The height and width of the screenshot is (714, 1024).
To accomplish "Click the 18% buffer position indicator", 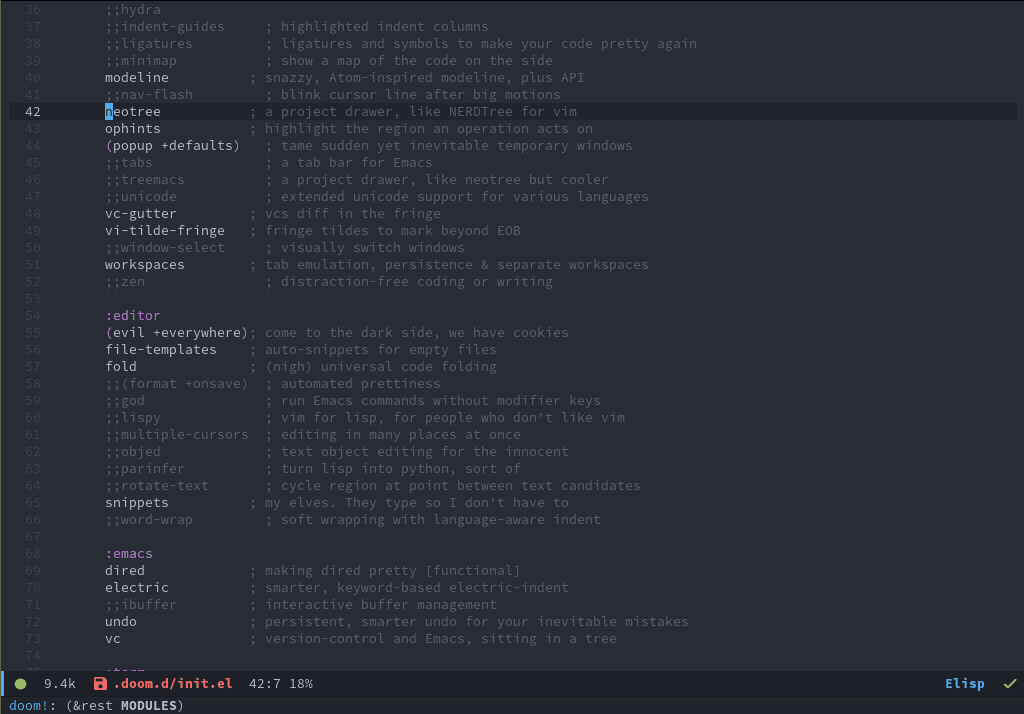I will click(x=301, y=684).
